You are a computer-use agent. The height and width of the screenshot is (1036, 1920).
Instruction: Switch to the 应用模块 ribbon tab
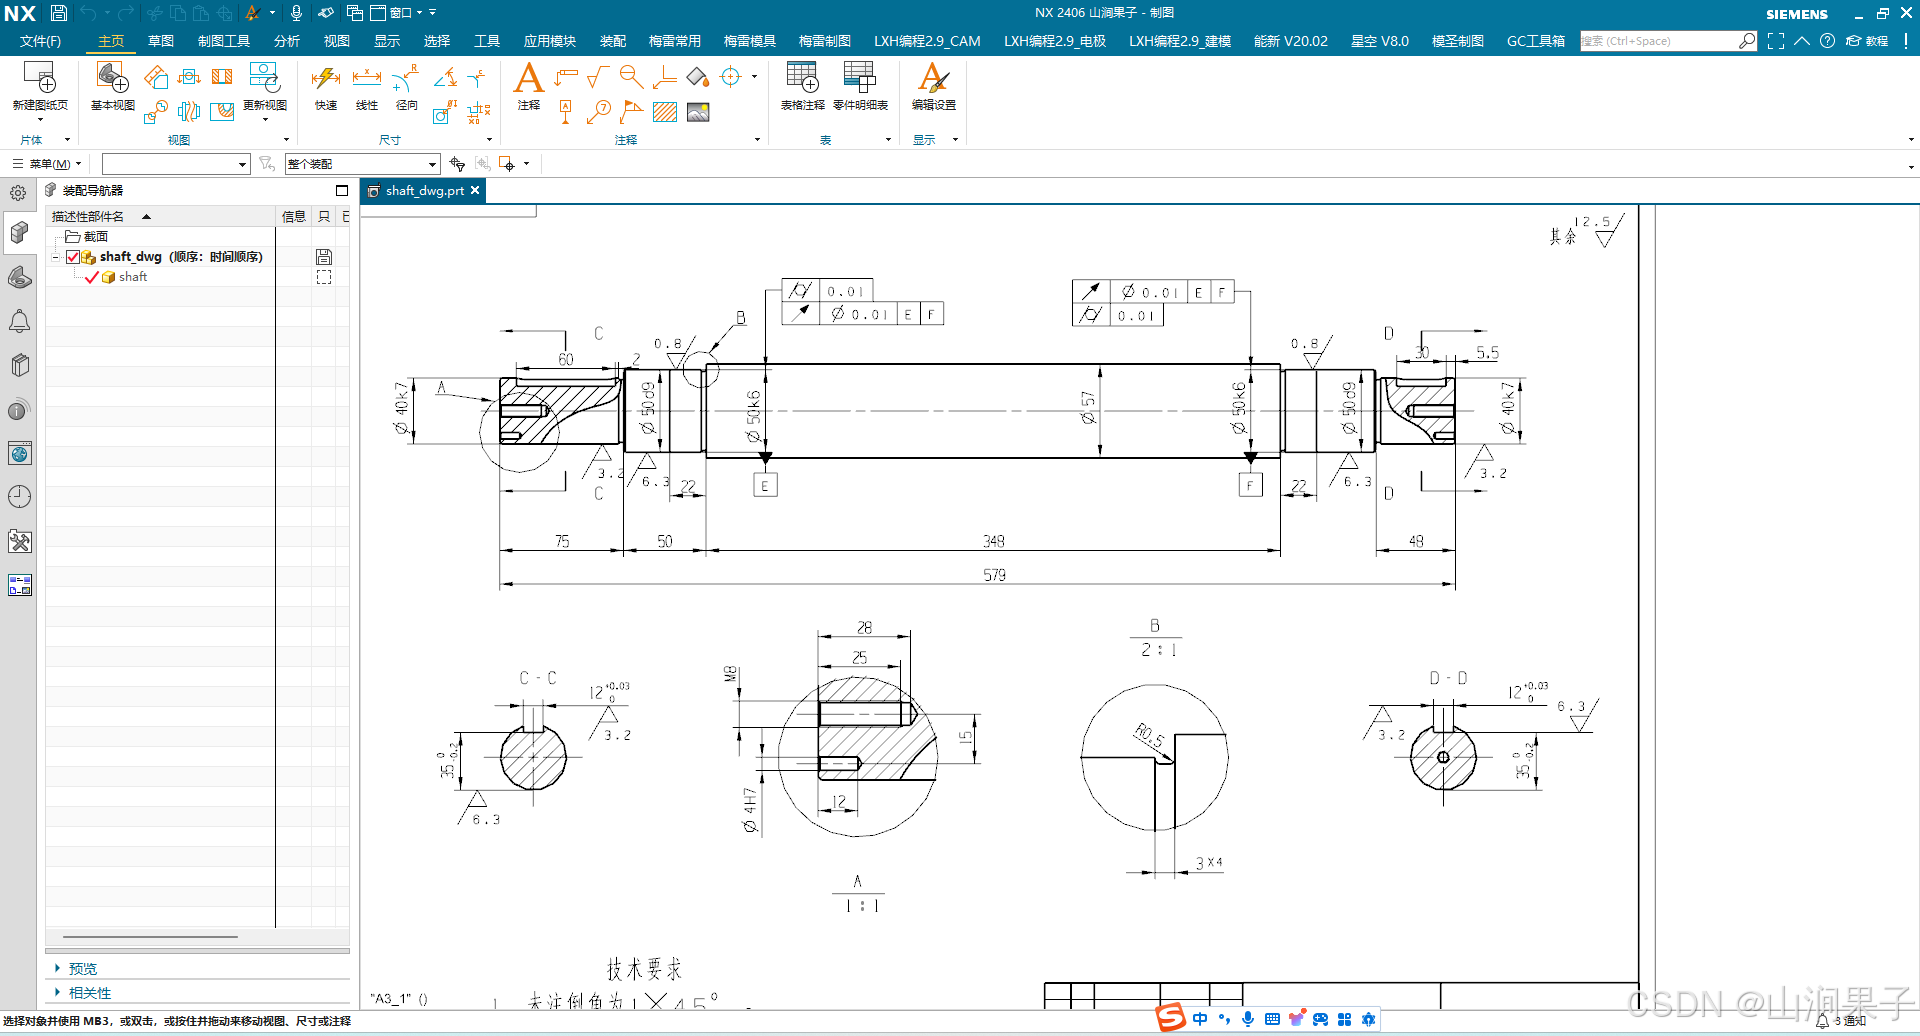coord(550,41)
